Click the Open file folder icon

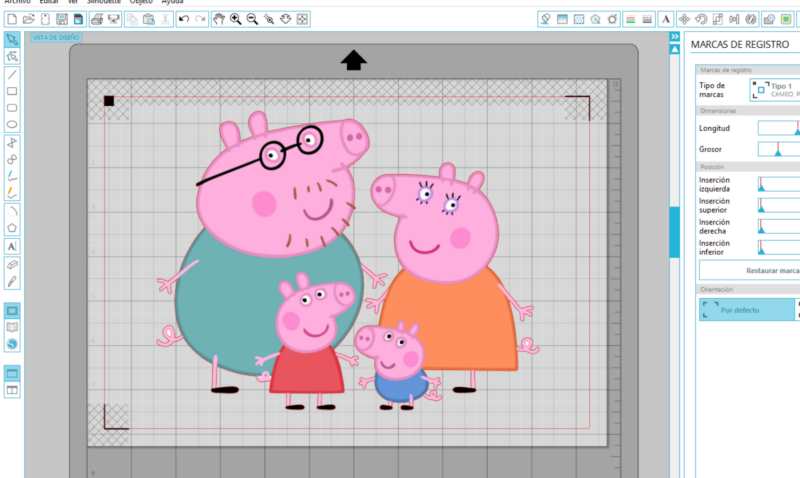click(29, 19)
